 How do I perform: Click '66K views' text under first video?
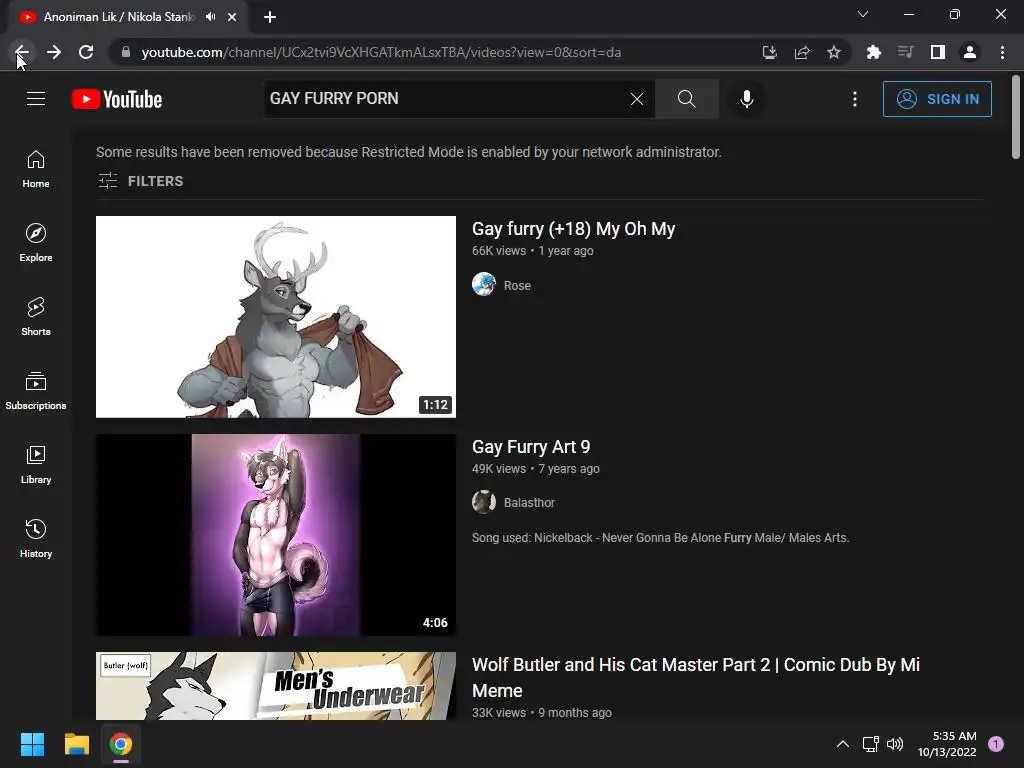pyautogui.click(x=499, y=251)
